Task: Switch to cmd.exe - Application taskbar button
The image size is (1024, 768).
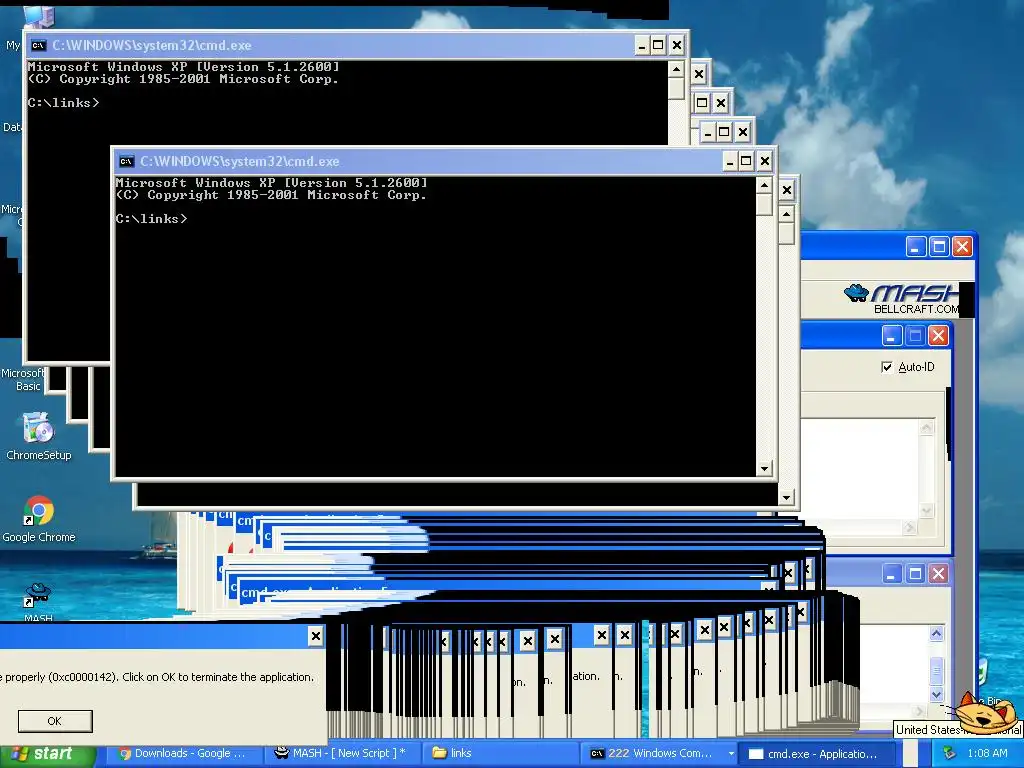Action: (815, 754)
